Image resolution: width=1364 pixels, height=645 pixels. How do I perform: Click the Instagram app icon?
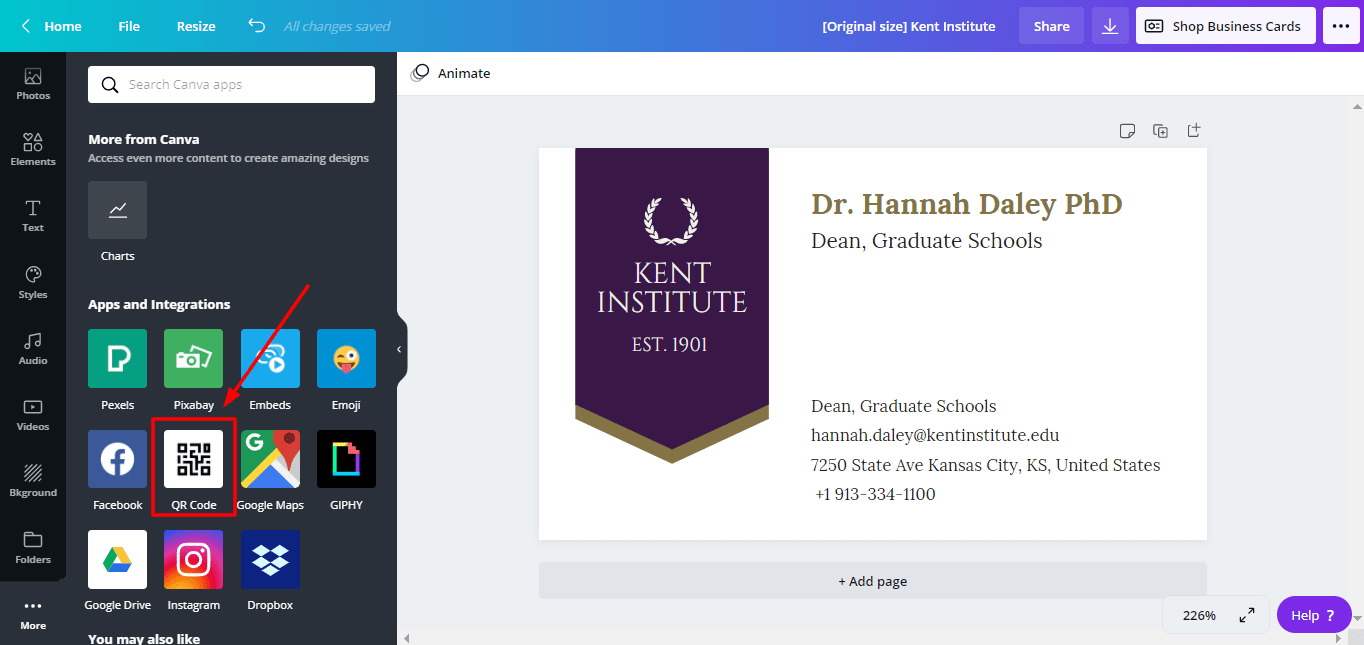pyautogui.click(x=193, y=560)
